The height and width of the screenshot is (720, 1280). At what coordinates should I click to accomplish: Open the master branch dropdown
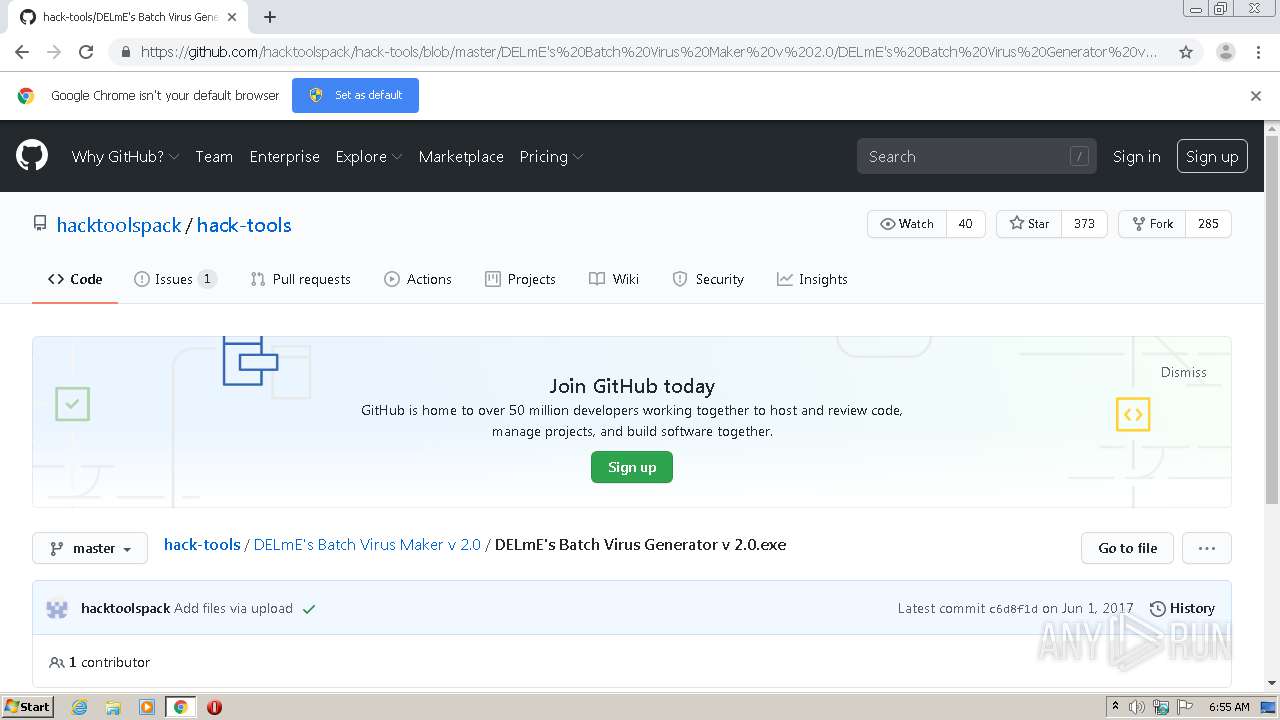(90, 548)
